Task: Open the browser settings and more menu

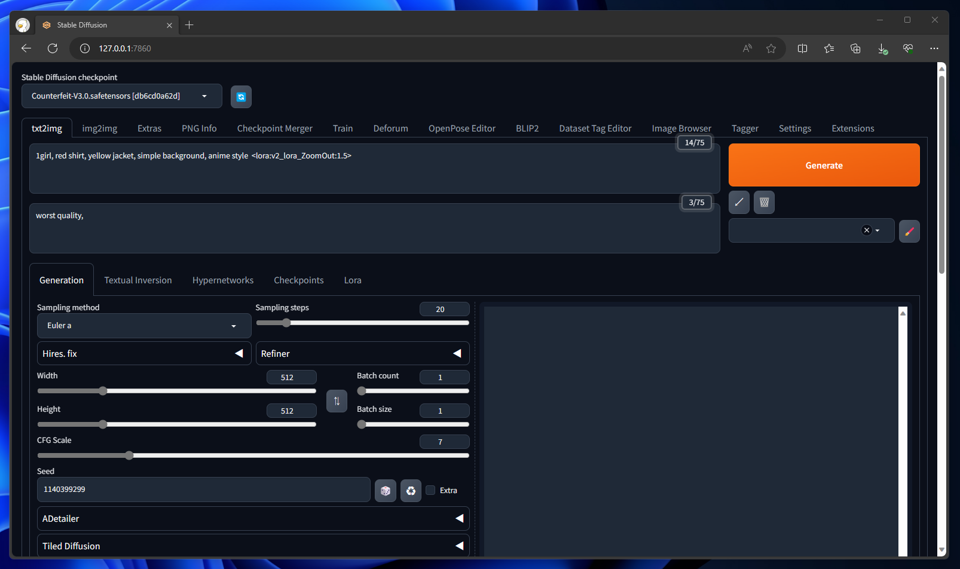Action: tap(934, 48)
